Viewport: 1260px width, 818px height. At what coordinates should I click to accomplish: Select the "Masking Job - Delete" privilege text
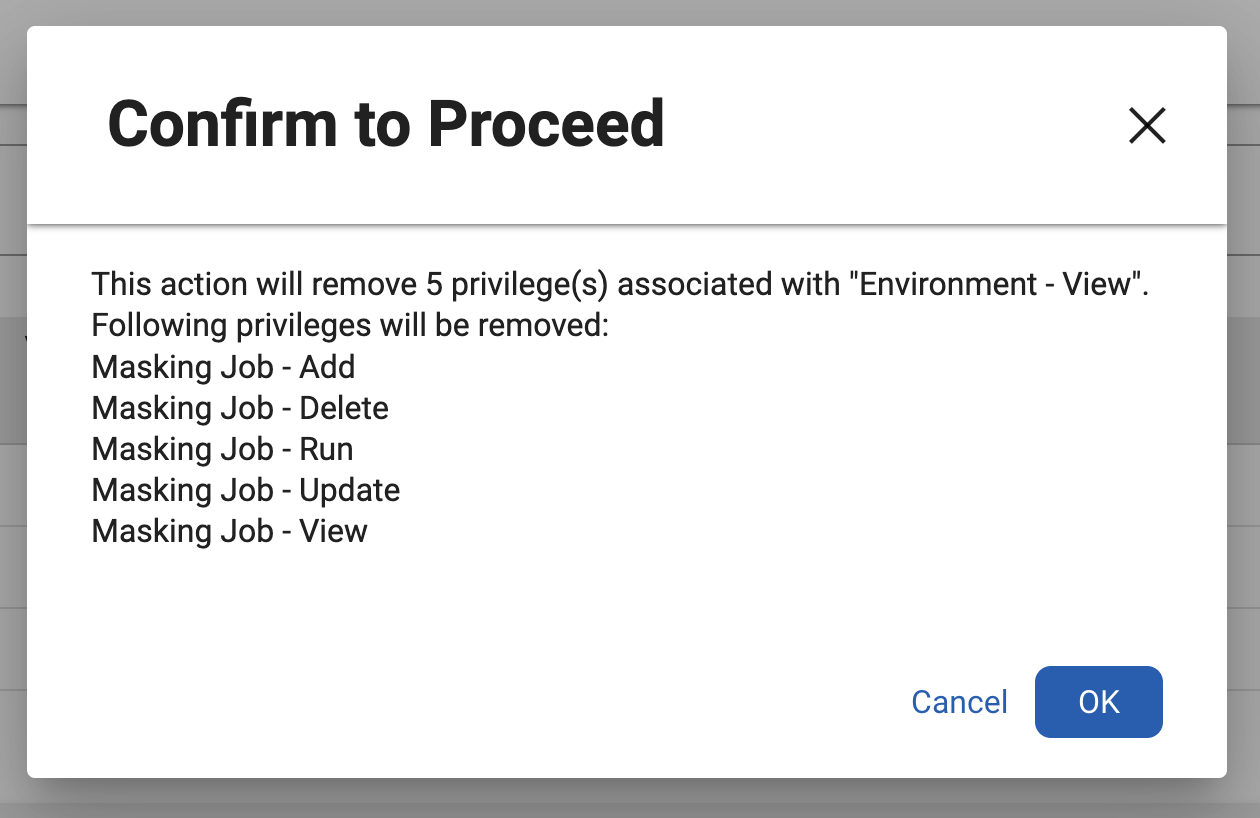[x=240, y=408]
